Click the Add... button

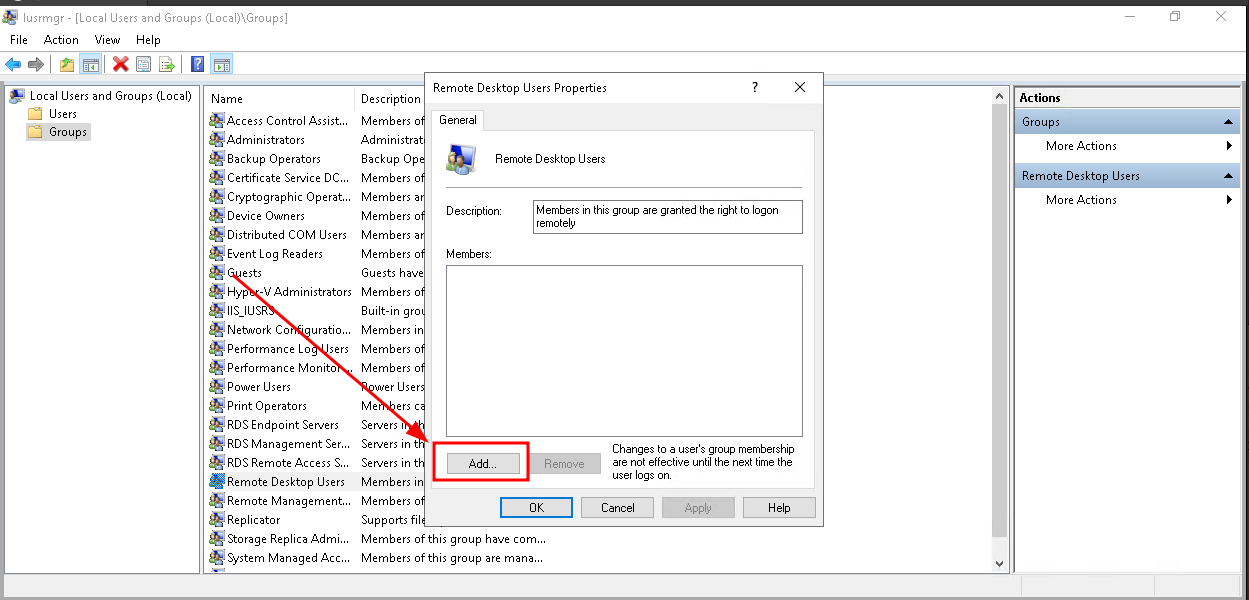(482, 464)
